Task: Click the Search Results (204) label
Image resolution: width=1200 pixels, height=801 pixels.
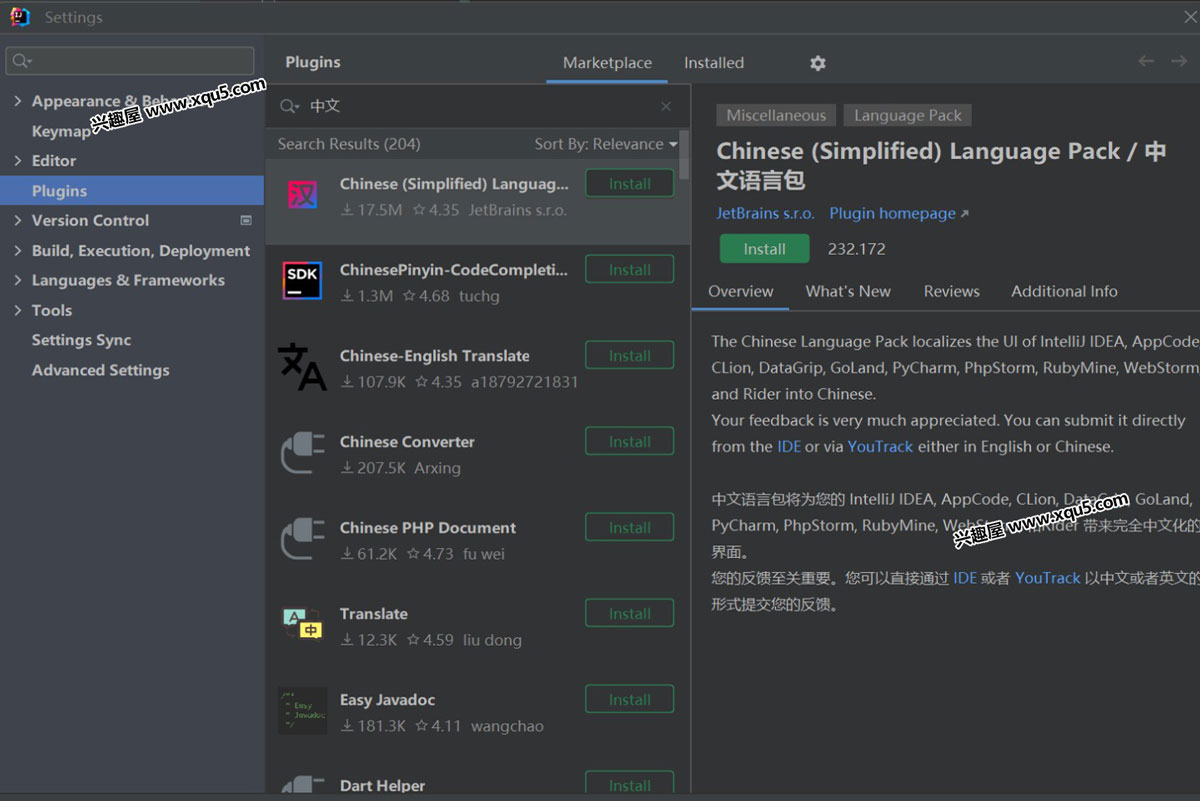Action: click(x=349, y=144)
